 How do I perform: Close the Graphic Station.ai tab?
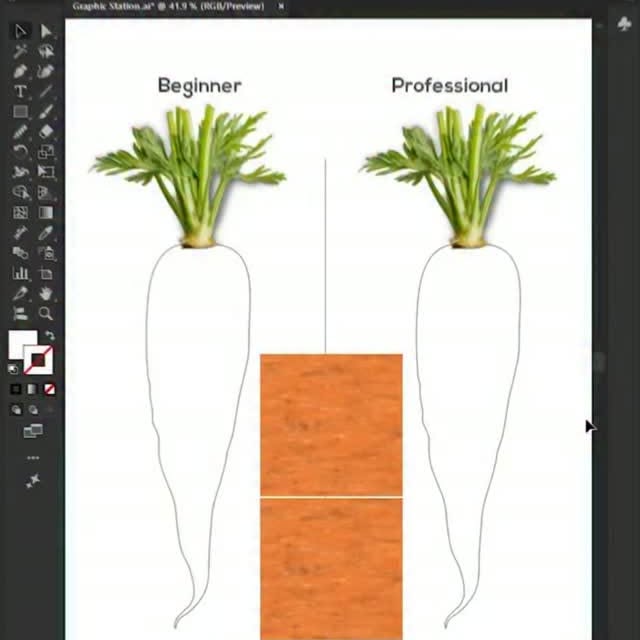pyautogui.click(x=281, y=7)
